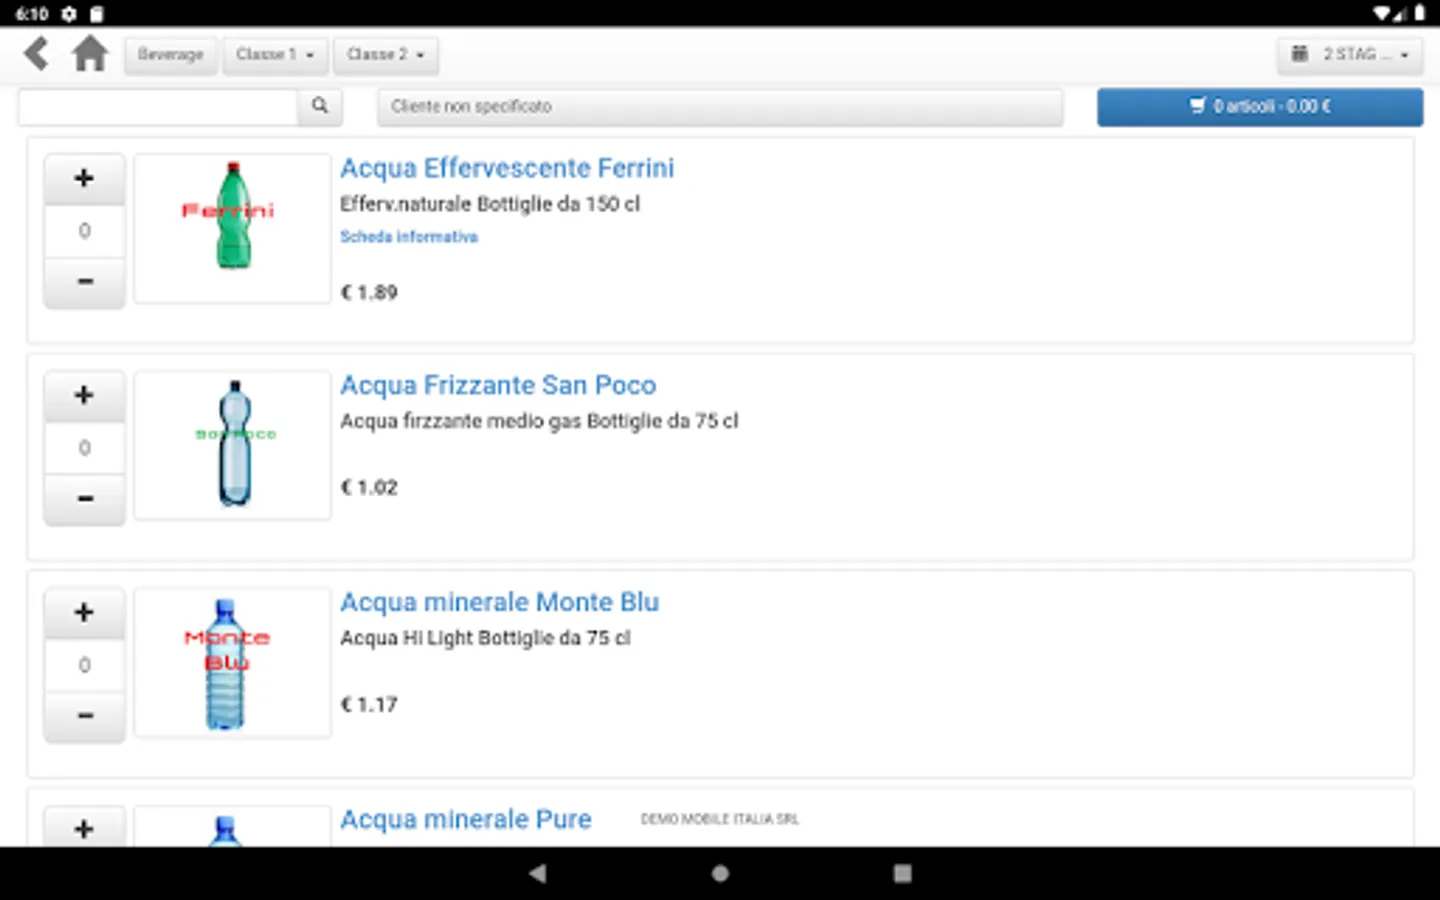Open the cart 0 articoli button
Screen dimensions: 1440x900
point(1260,107)
